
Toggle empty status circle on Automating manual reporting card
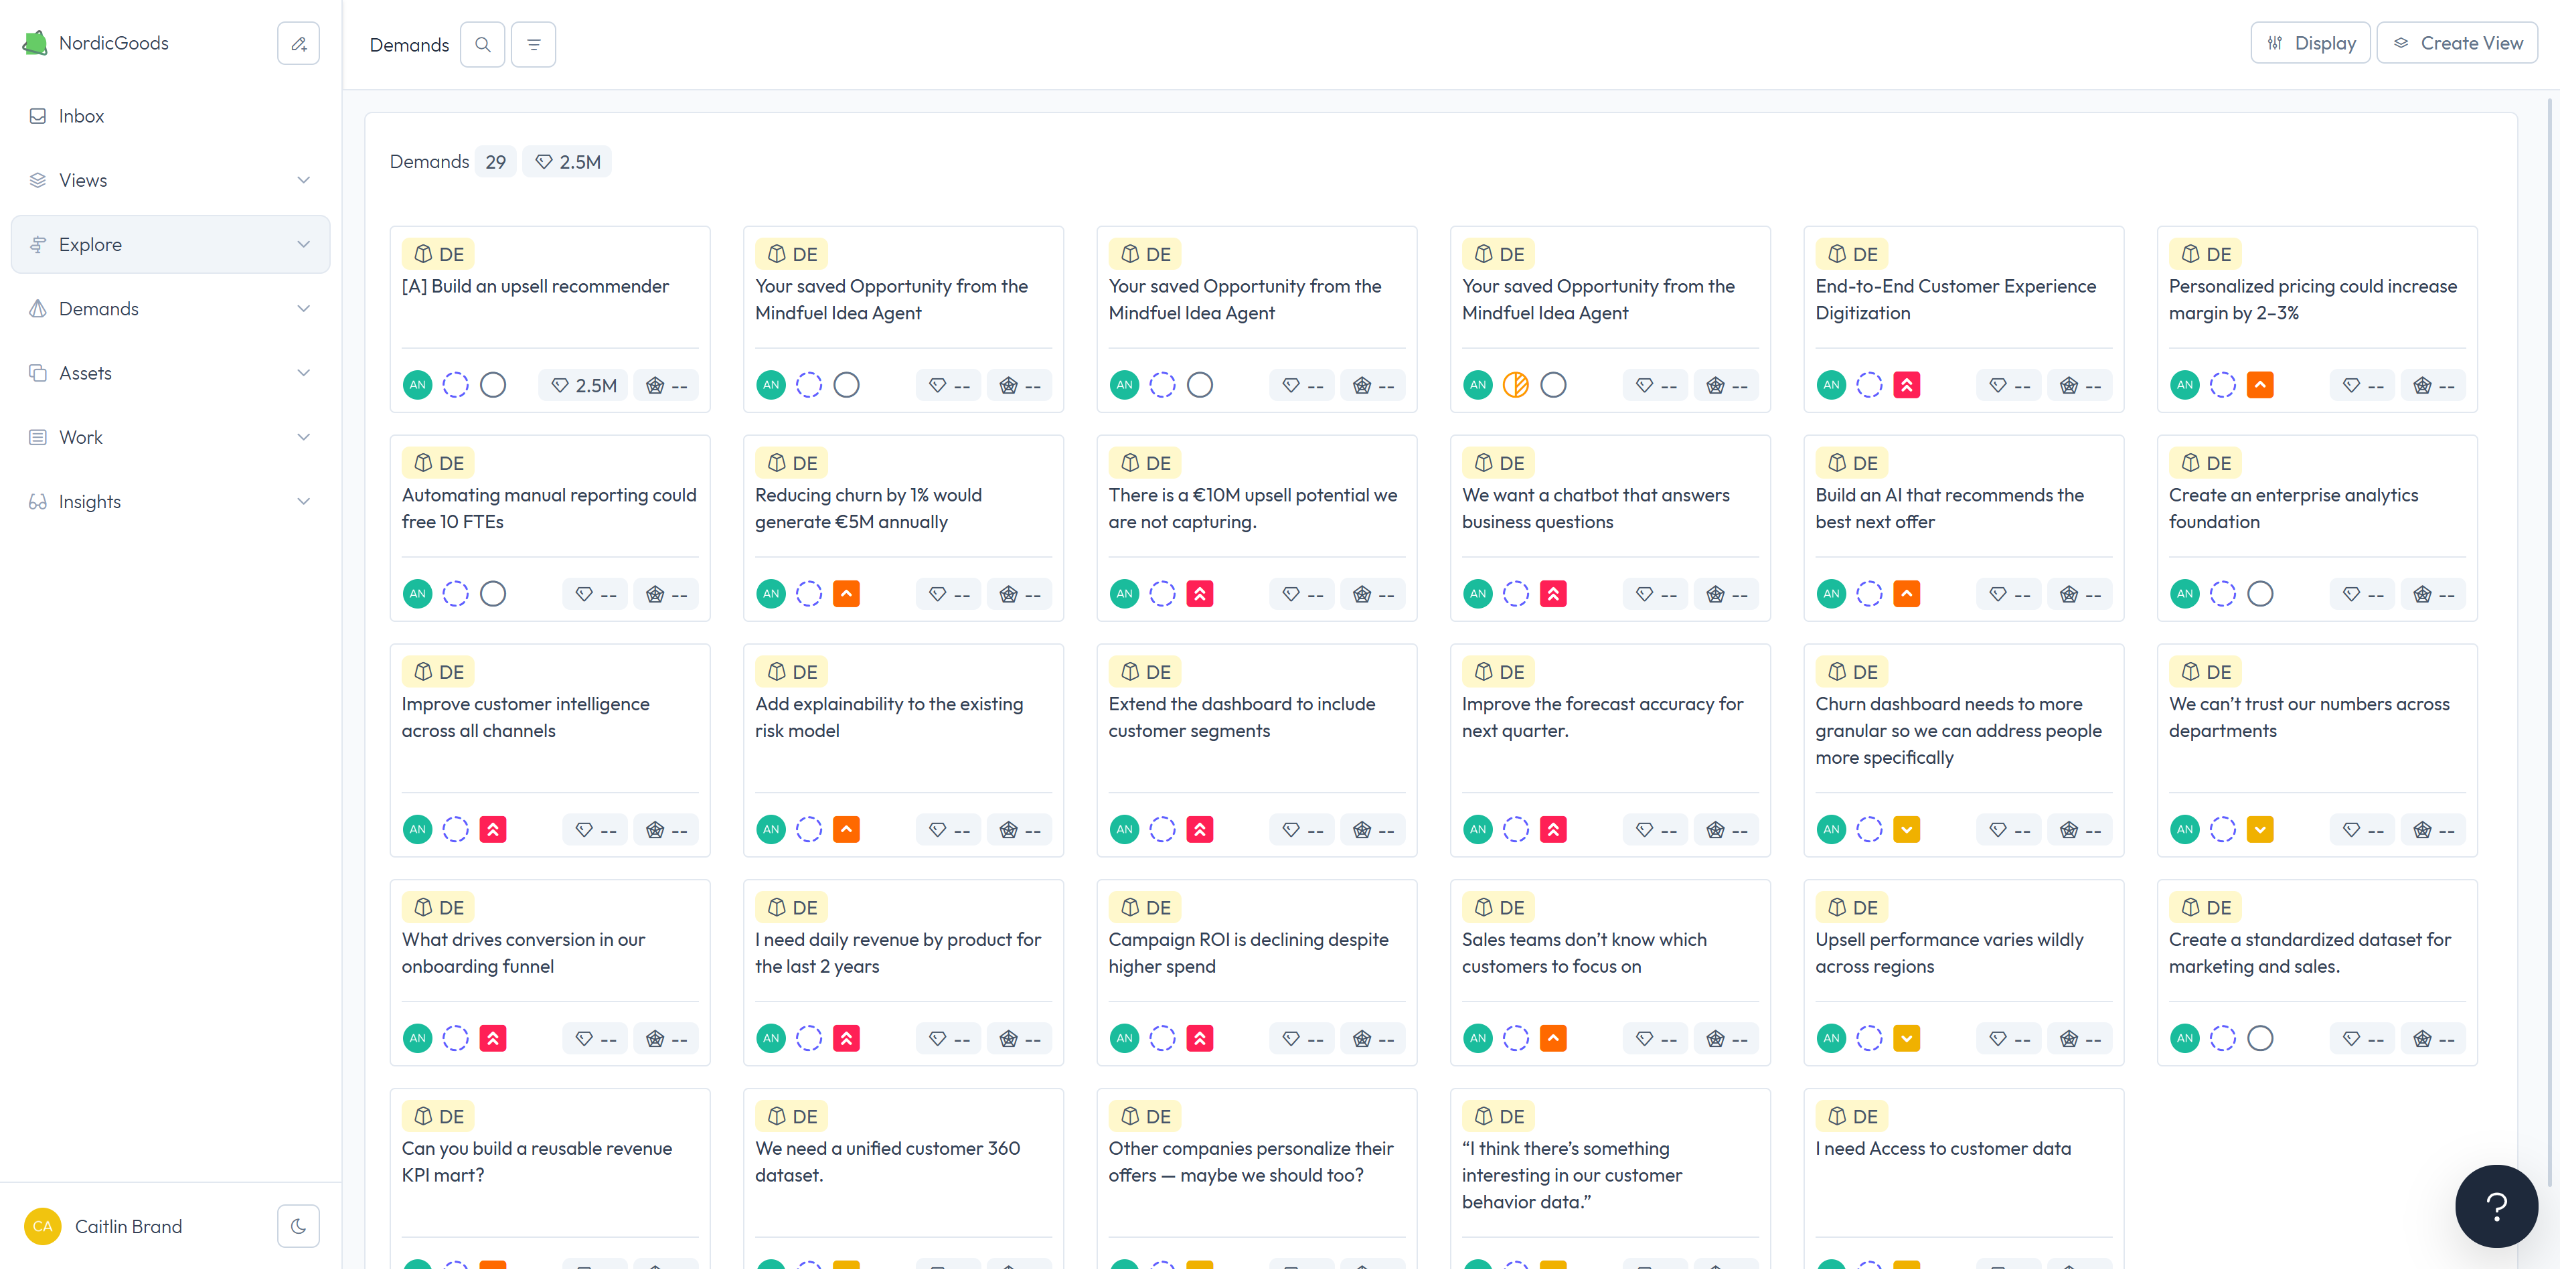tap(493, 594)
